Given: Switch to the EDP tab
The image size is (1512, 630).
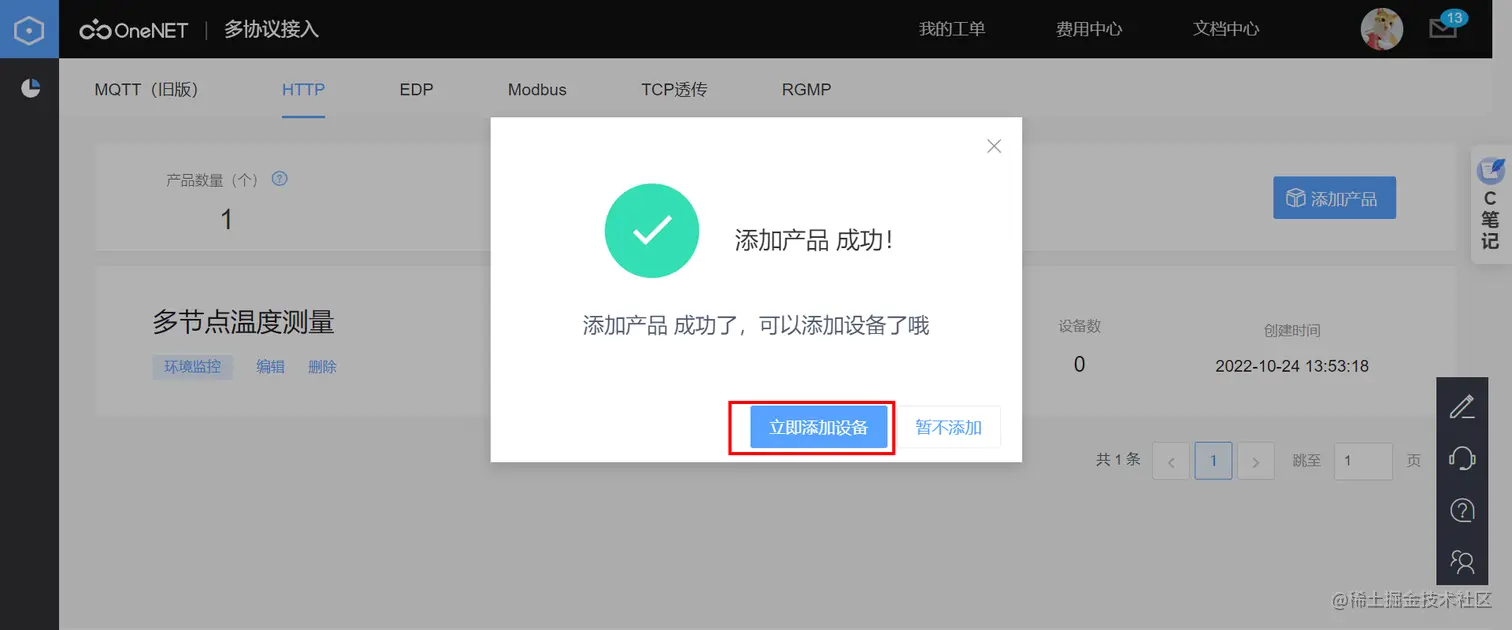Looking at the screenshot, I should [416, 90].
